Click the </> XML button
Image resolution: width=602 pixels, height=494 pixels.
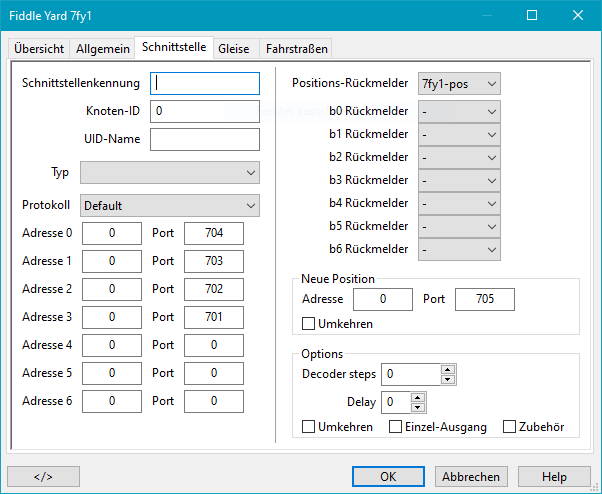pos(43,477)
